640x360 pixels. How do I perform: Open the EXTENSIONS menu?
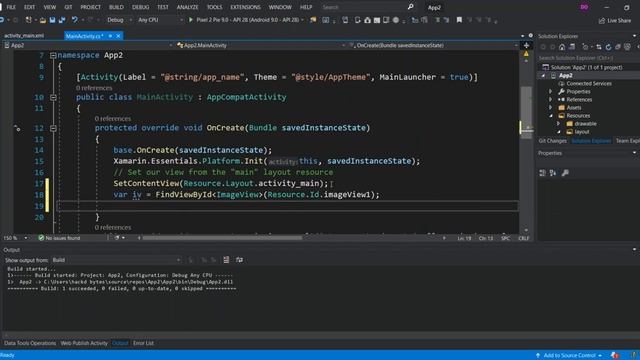[x=245, y=7]
